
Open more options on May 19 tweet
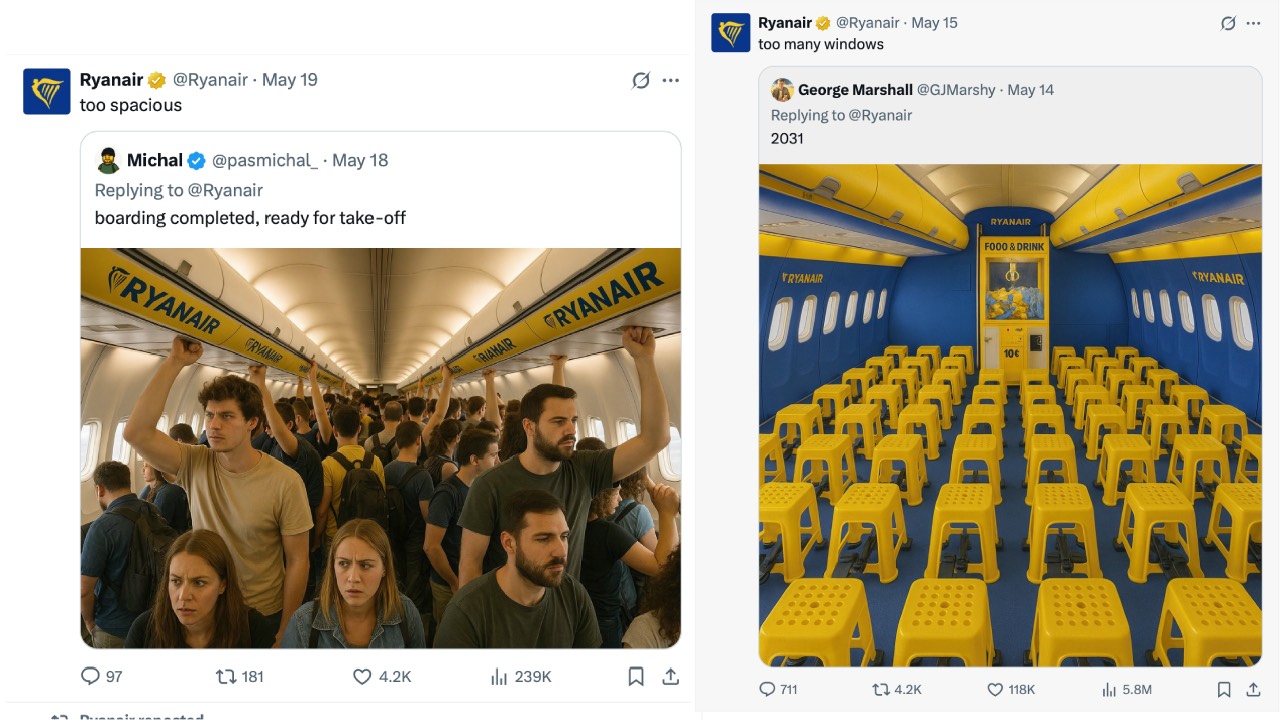pos(671,80)
